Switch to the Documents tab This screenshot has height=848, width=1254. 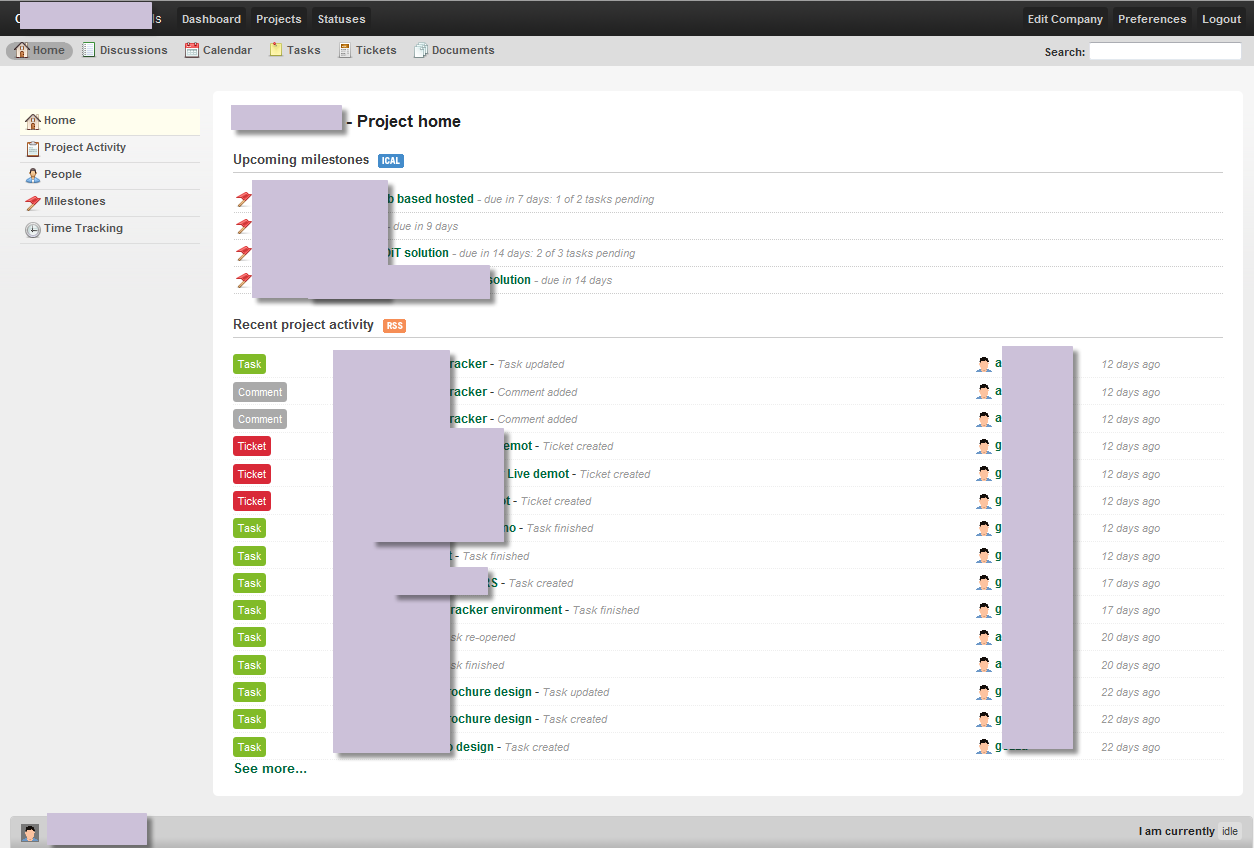454,50
